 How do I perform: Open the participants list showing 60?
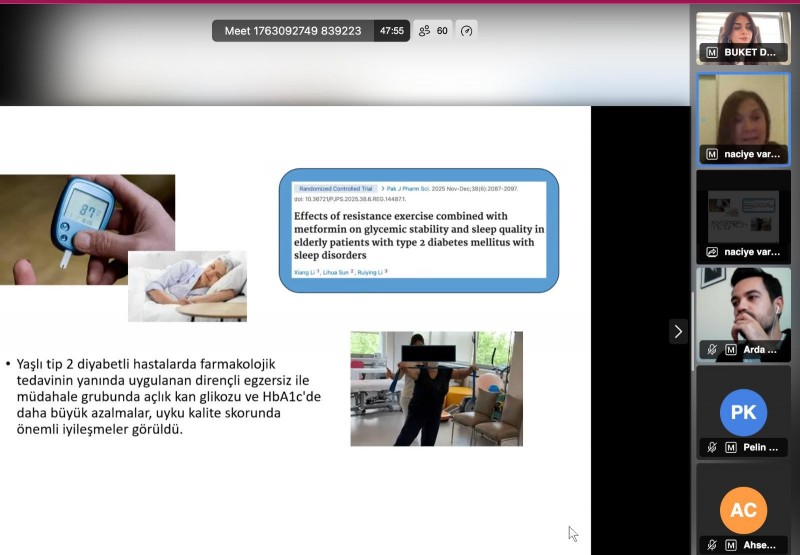point(433,31)
